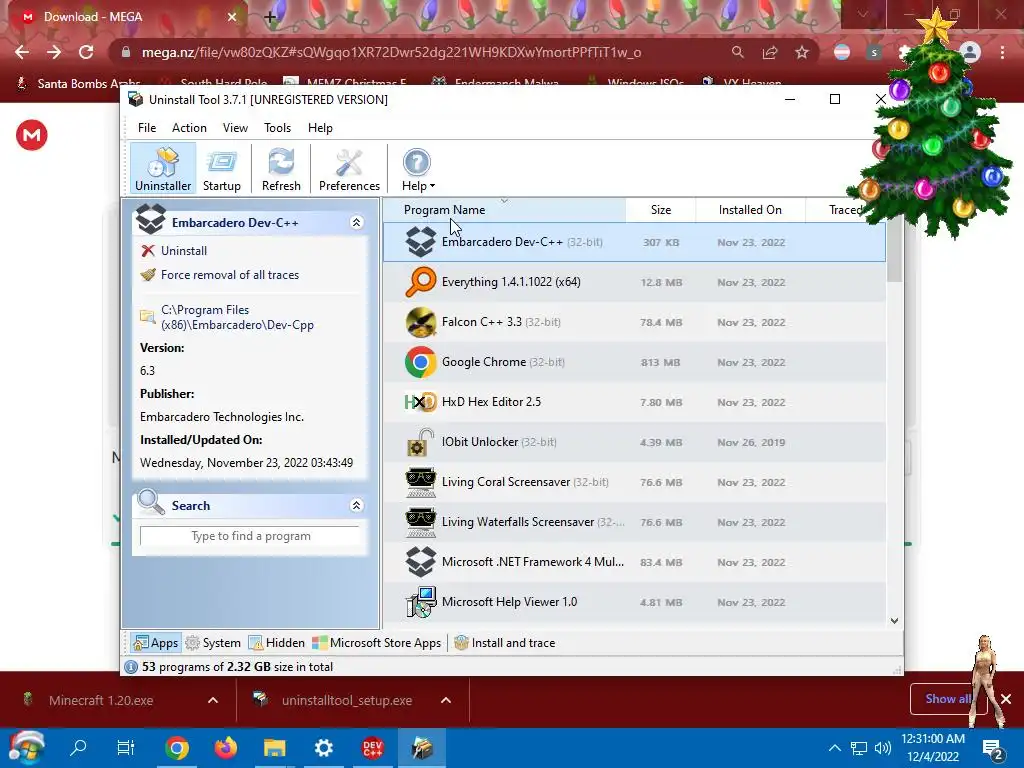
Task: Select the HxD Hex Editor icon
Action: click(421, 402)
